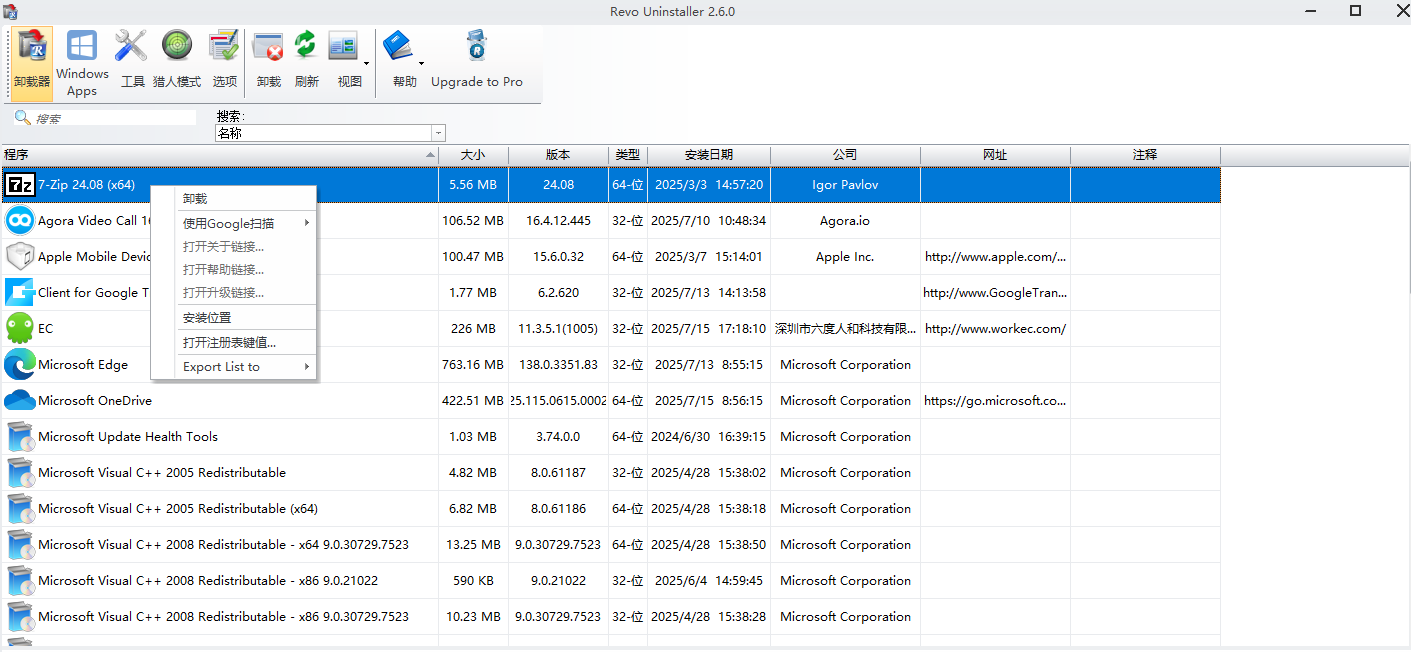The width and height of the screenshot is (1411, 652).
Task: Sort by the 类型 column header
Action: click(x=628, y=155)
